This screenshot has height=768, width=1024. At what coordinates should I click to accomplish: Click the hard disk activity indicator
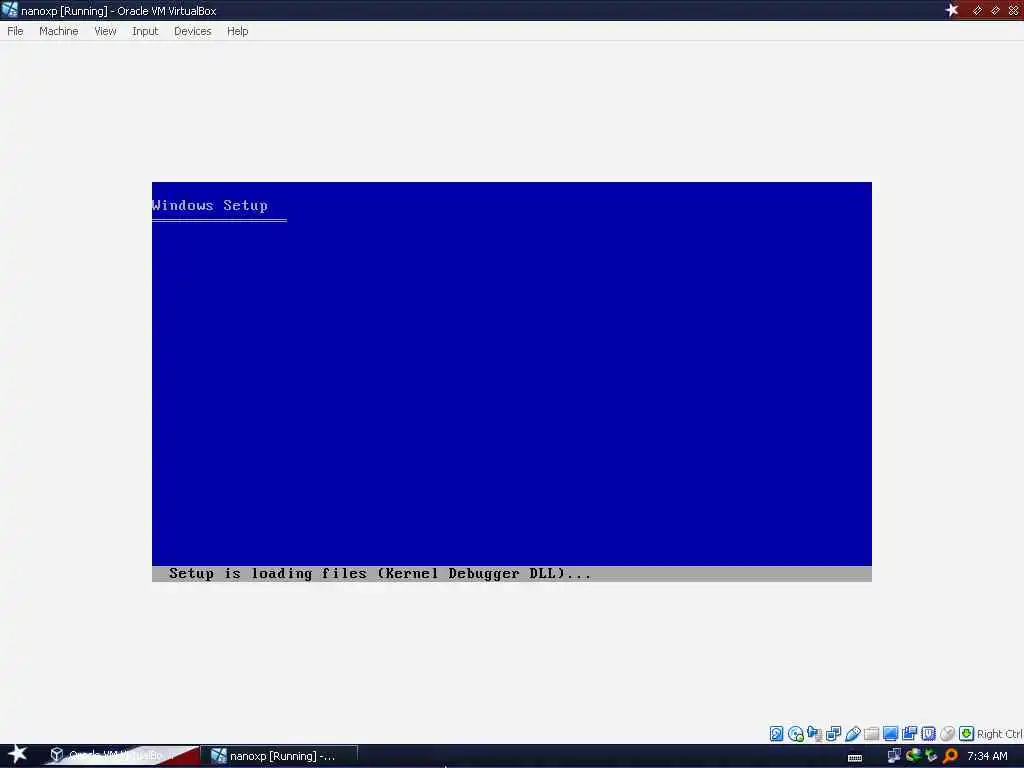pyautogui.click(x=776, y=733)
